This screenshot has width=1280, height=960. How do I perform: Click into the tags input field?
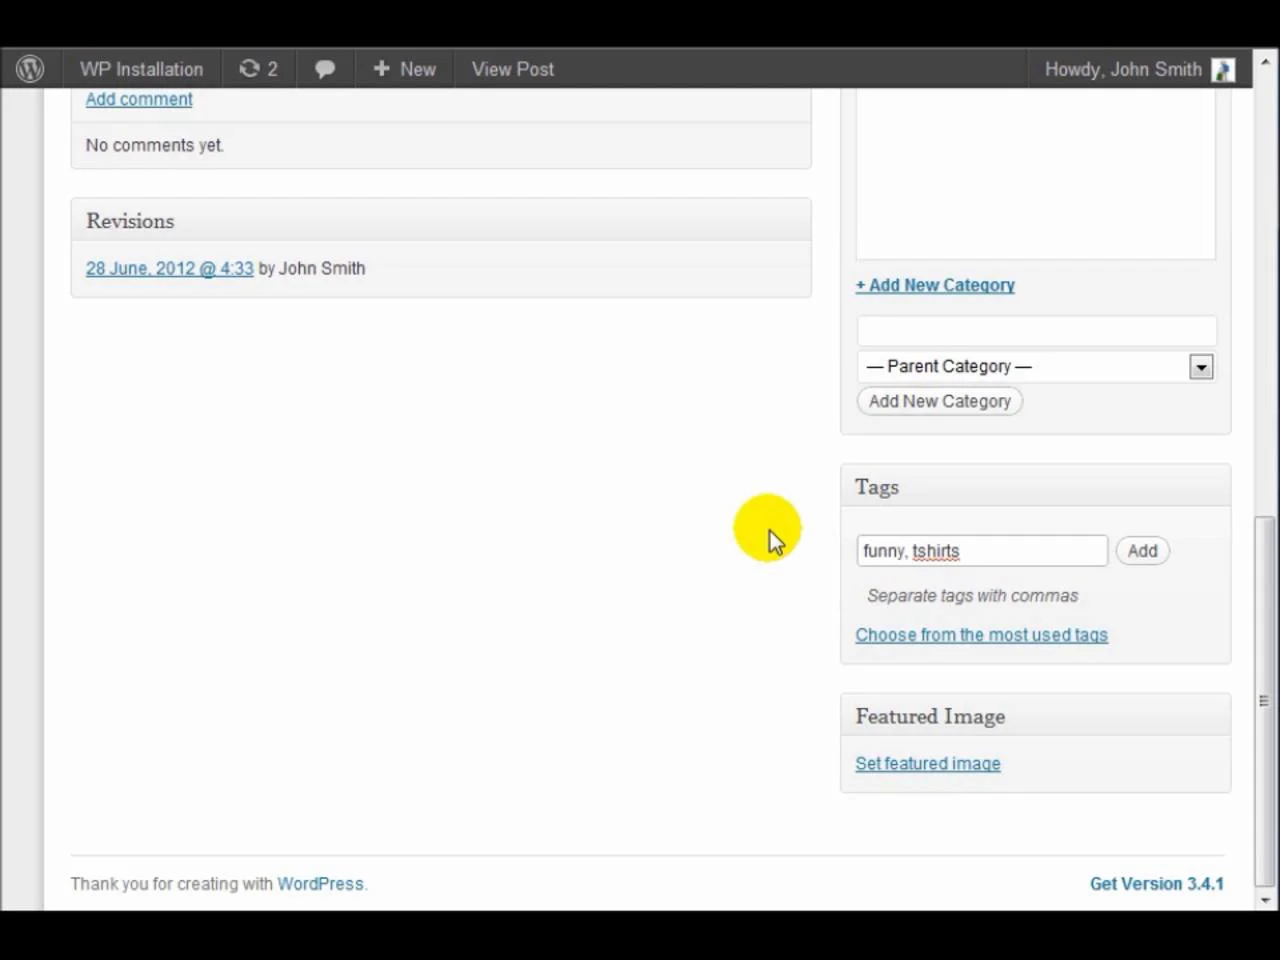982,551
